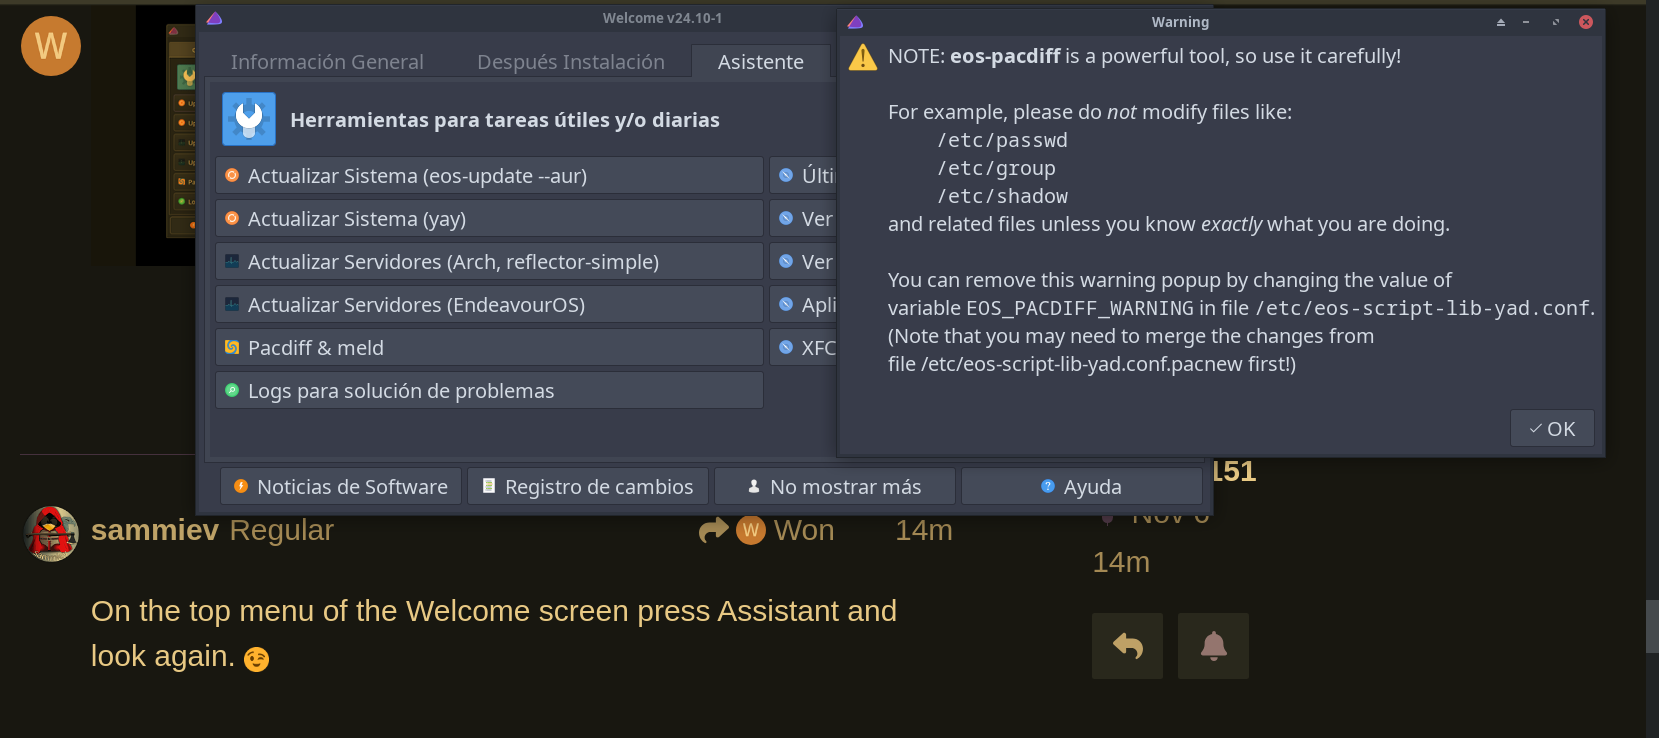Select the Asistente tab
Screen dimensions: 1659x738
pos(760,62)
